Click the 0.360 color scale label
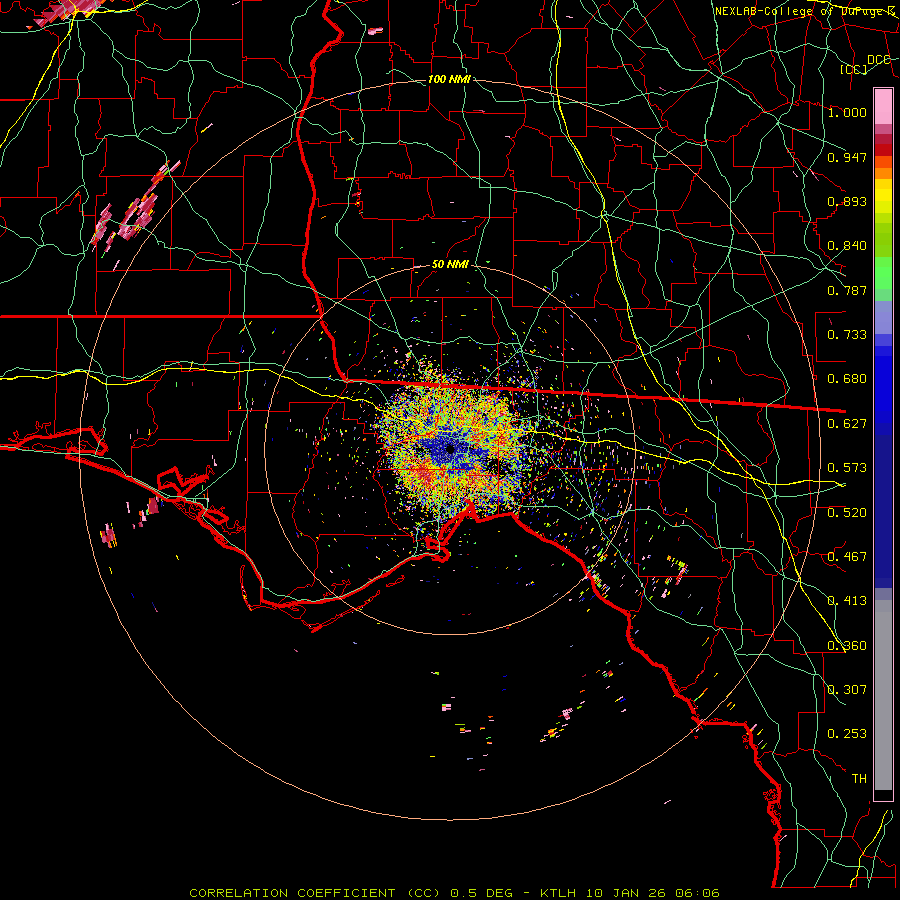 (847, 646)
